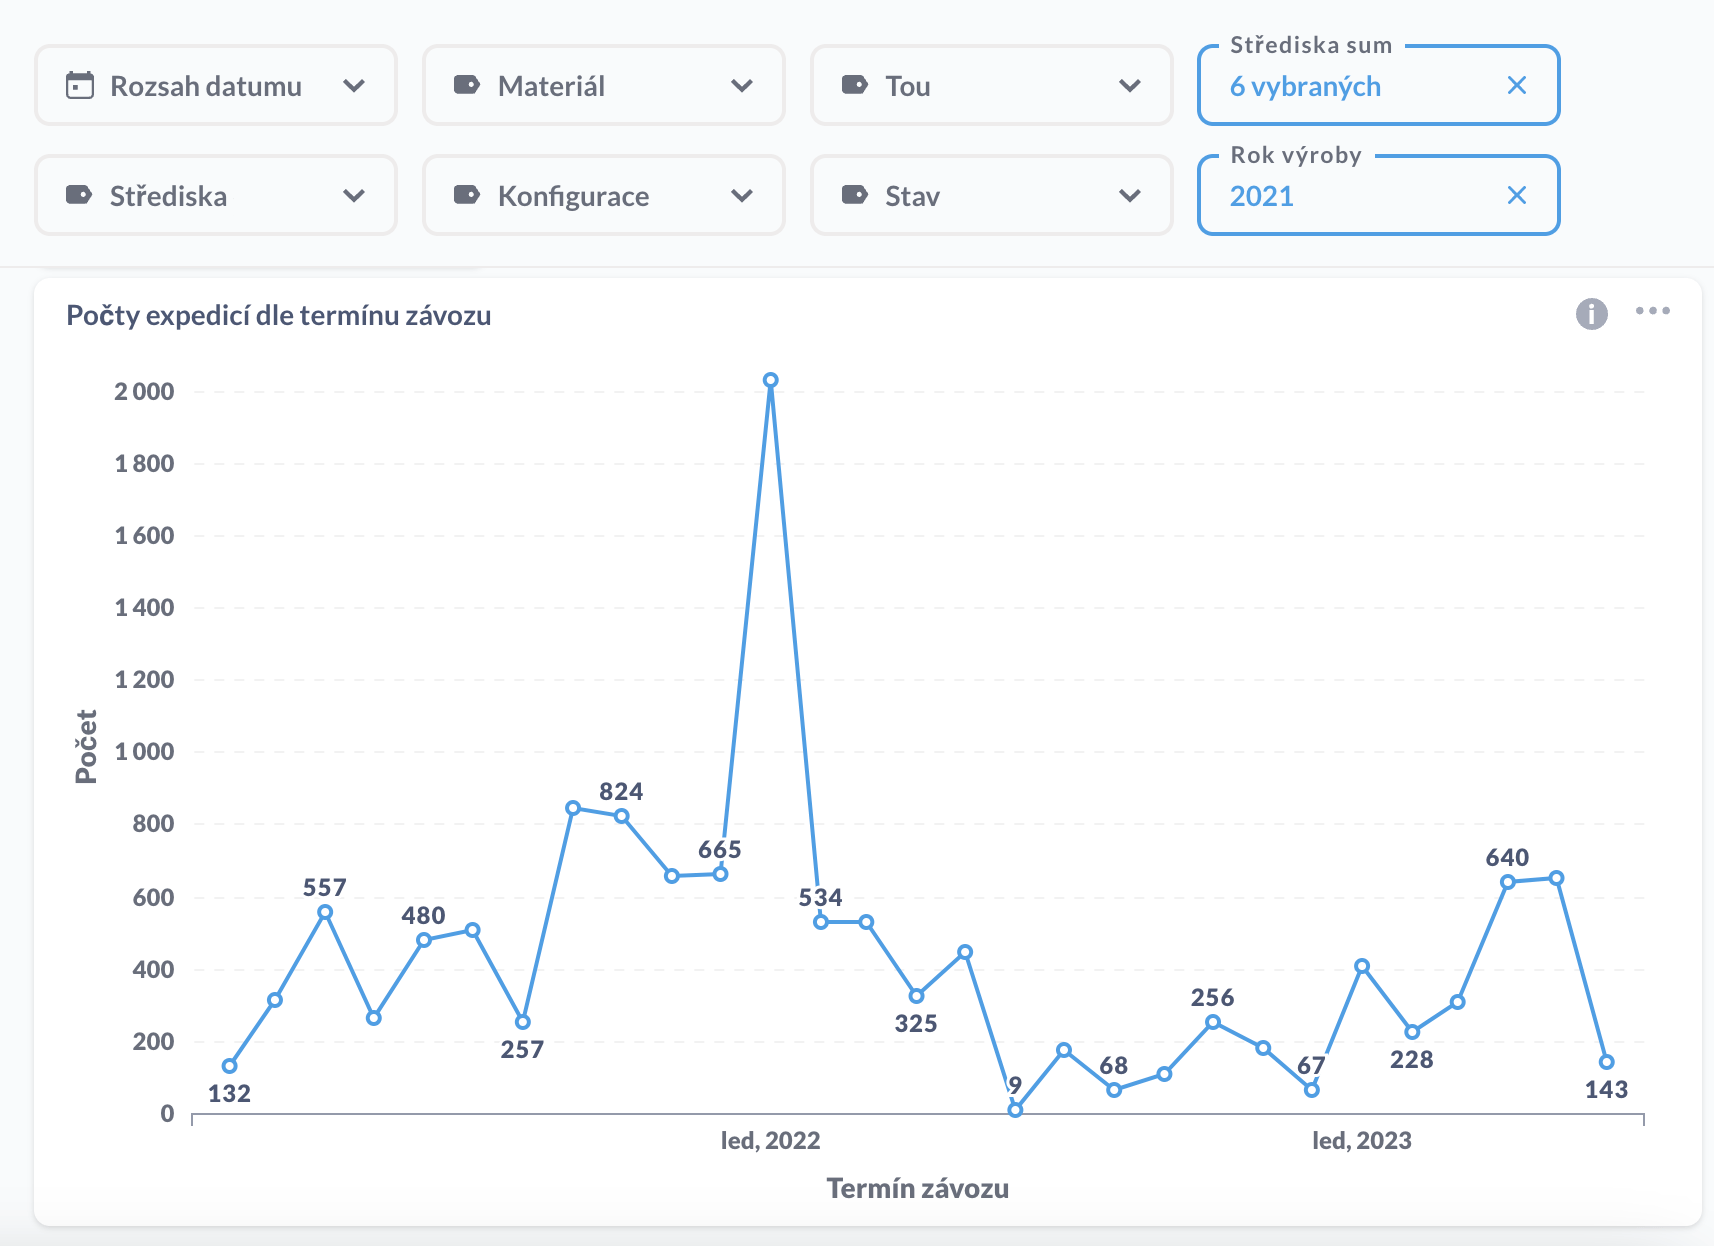The width and height of the screenshot is (1714, 1246).
Task: Click the 6 vybraných filter value
Action: coord(1305,87)
